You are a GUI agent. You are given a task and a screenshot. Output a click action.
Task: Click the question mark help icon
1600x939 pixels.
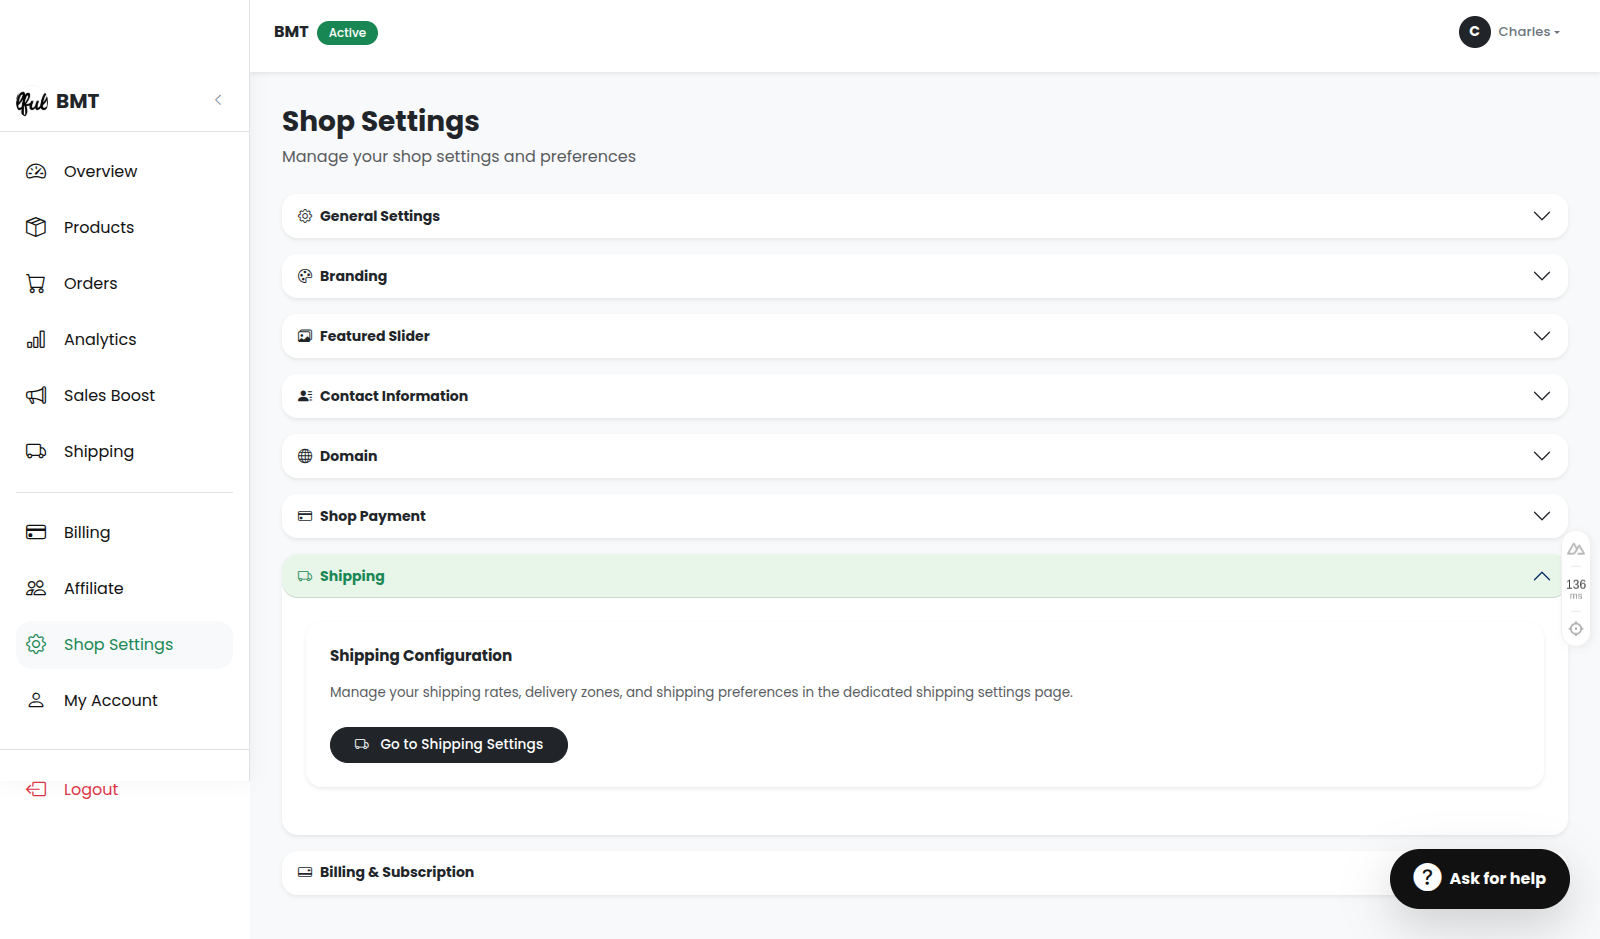(x=1427, y=878)
